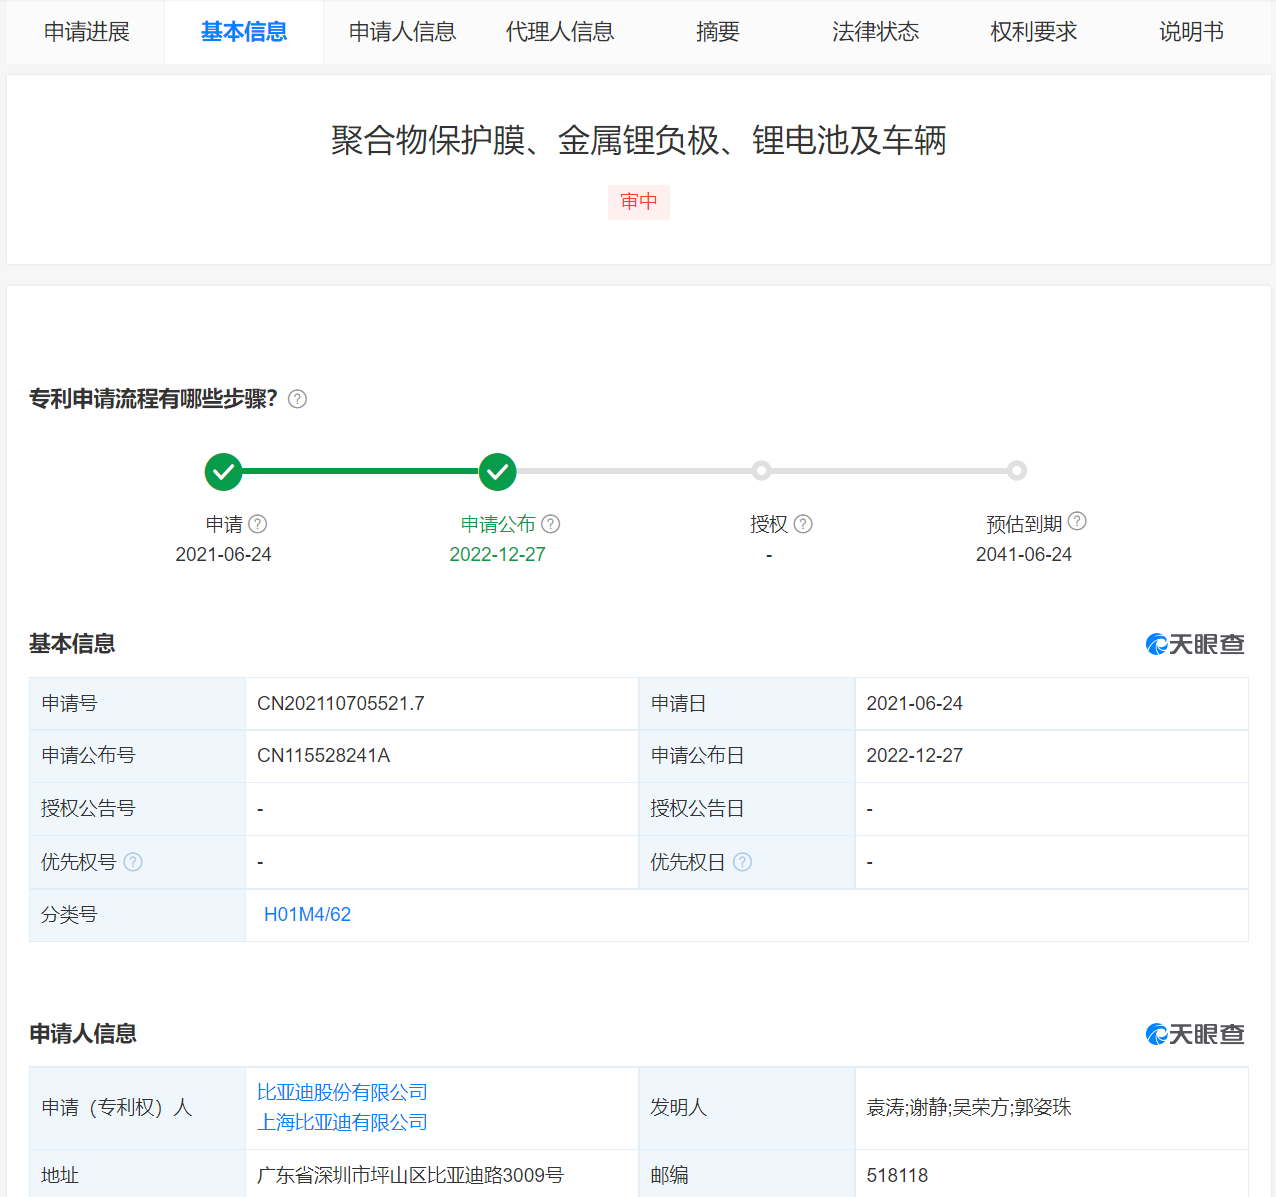The height and width of the screenshot is (1197, 1276).
Task: Click the help icon beside 优先权号
Action: coord(133,862)
